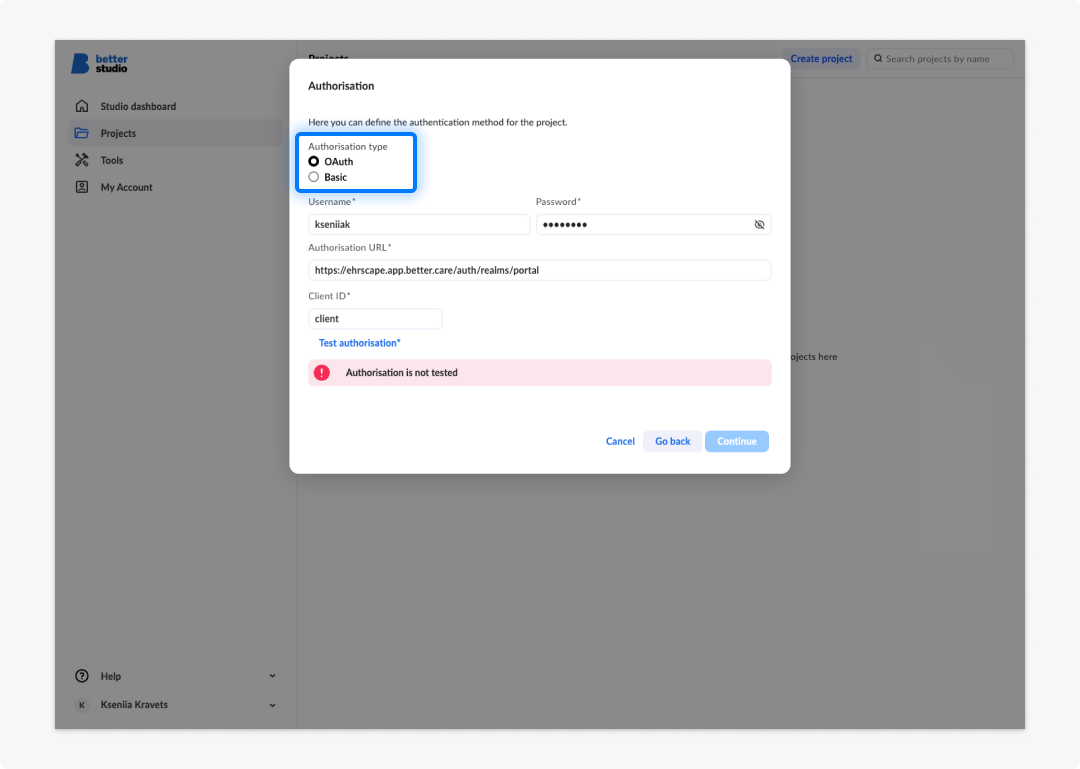Screen dimensions: 1080x769
Task: Click the Cancel button
Action: 620,441
